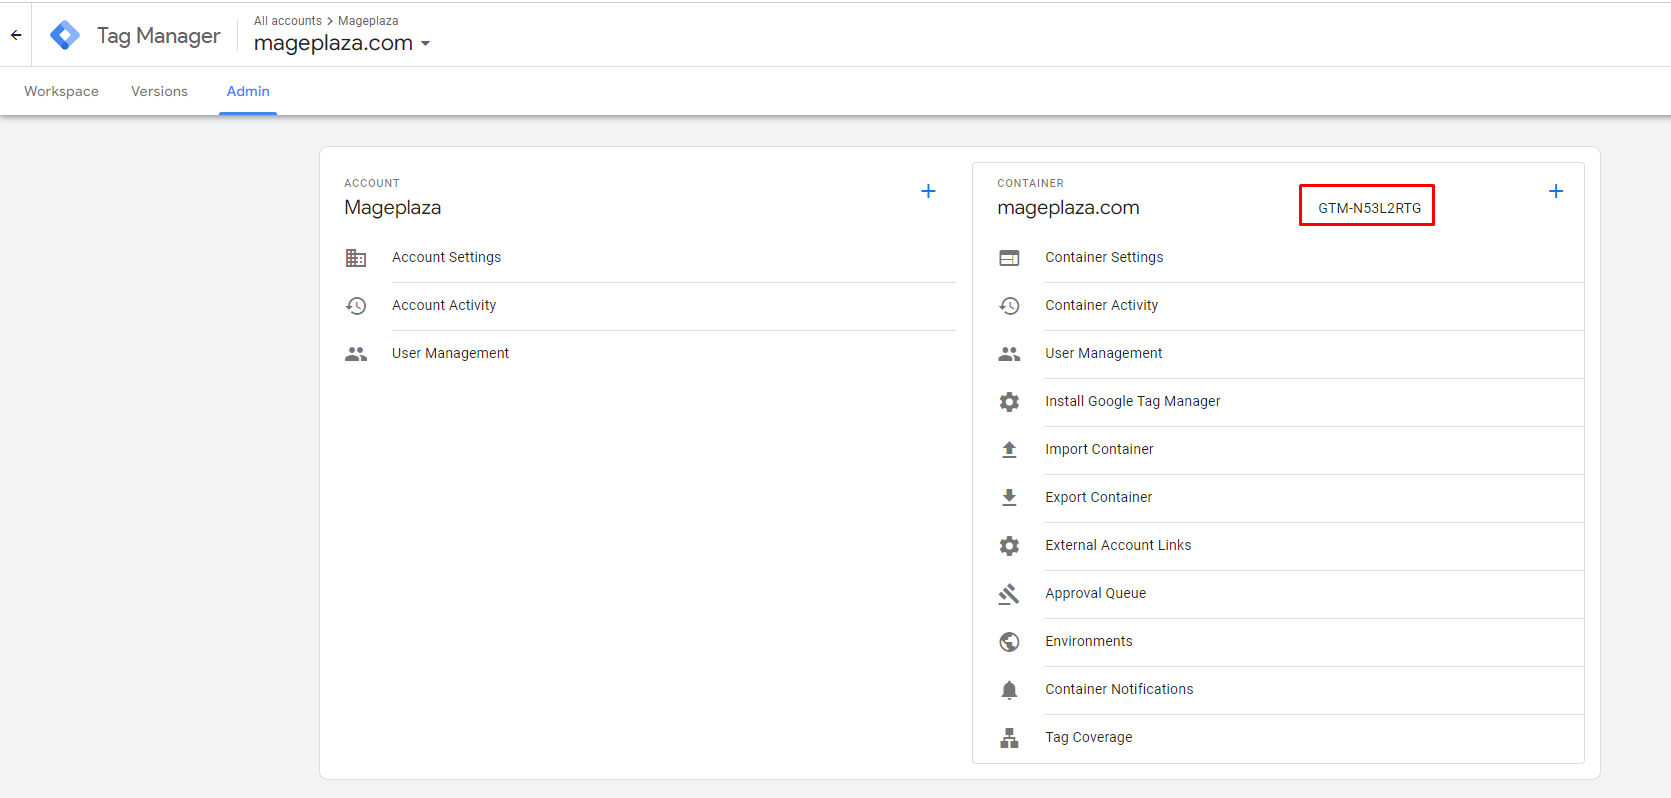Click the mageplaza.com container name heading

pyautogui.click(x=1068, y=207)
